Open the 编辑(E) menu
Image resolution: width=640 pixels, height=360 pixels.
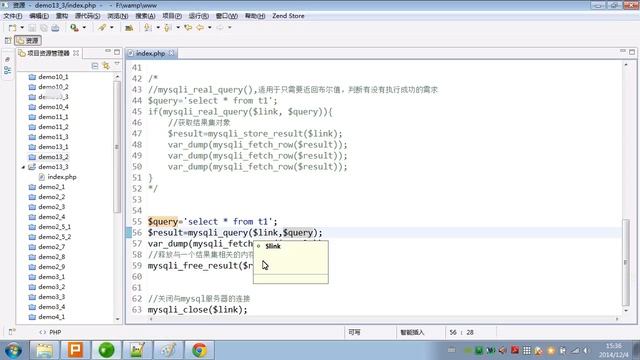click(39, 16)
